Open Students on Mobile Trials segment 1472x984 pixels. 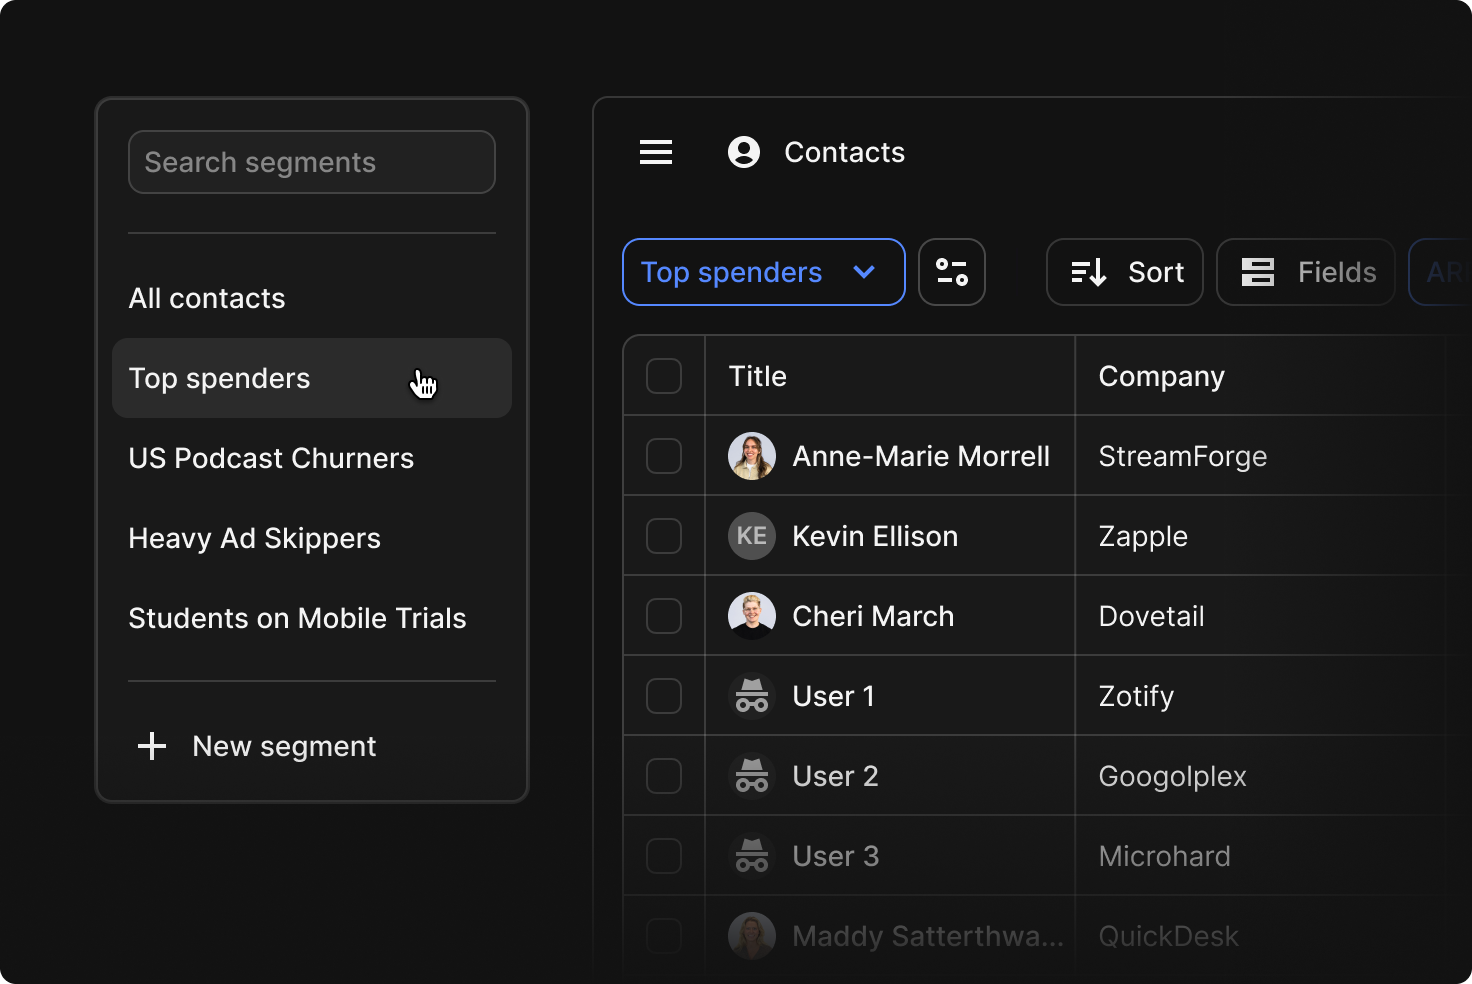tap(297, 618)
